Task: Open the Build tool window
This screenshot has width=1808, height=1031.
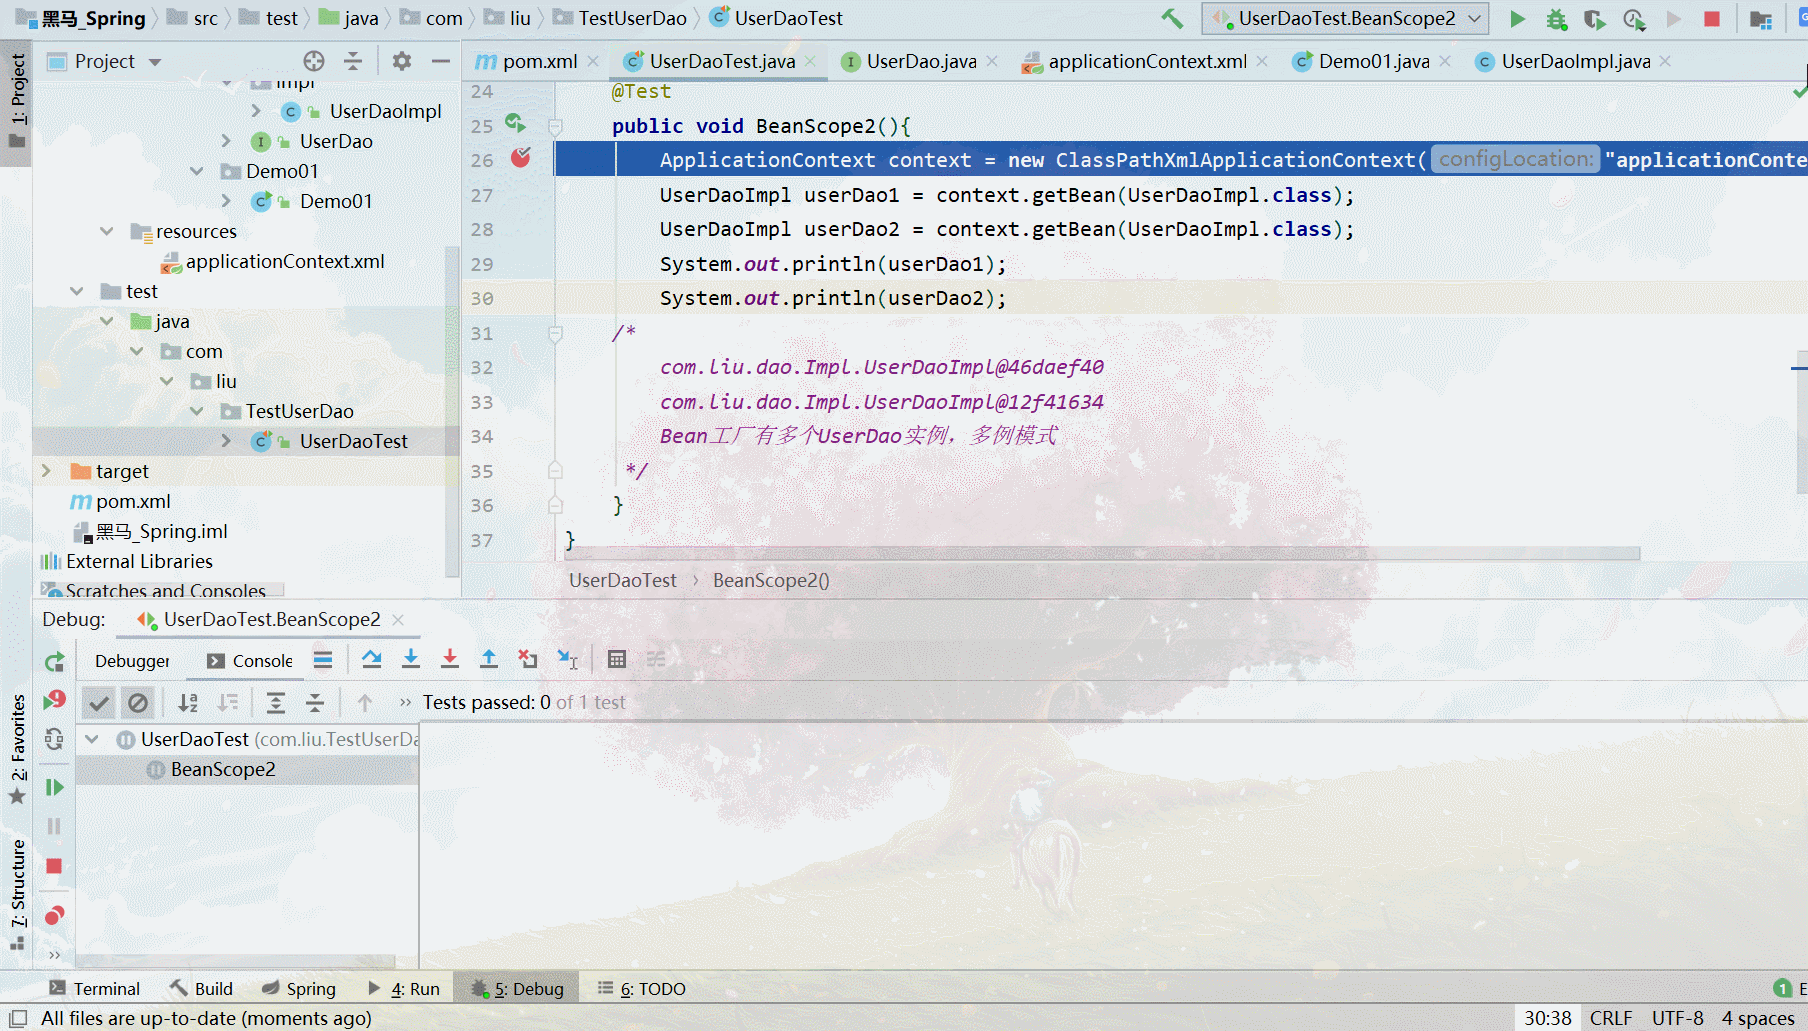Action: click(201, 989)
